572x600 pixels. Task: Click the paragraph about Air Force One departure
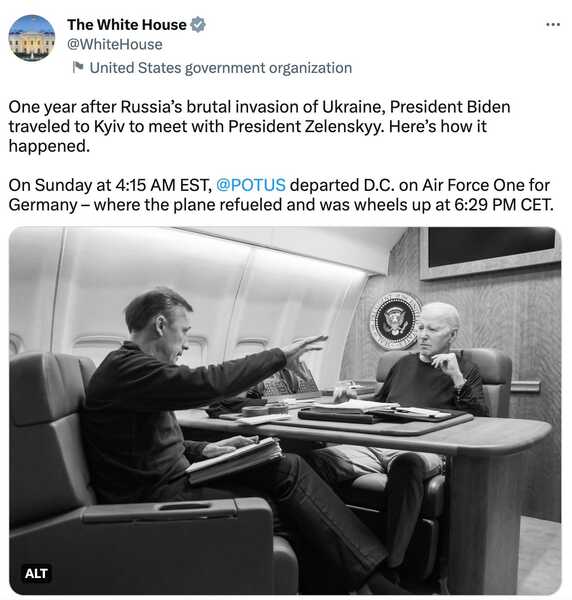[x=281, y=195]
